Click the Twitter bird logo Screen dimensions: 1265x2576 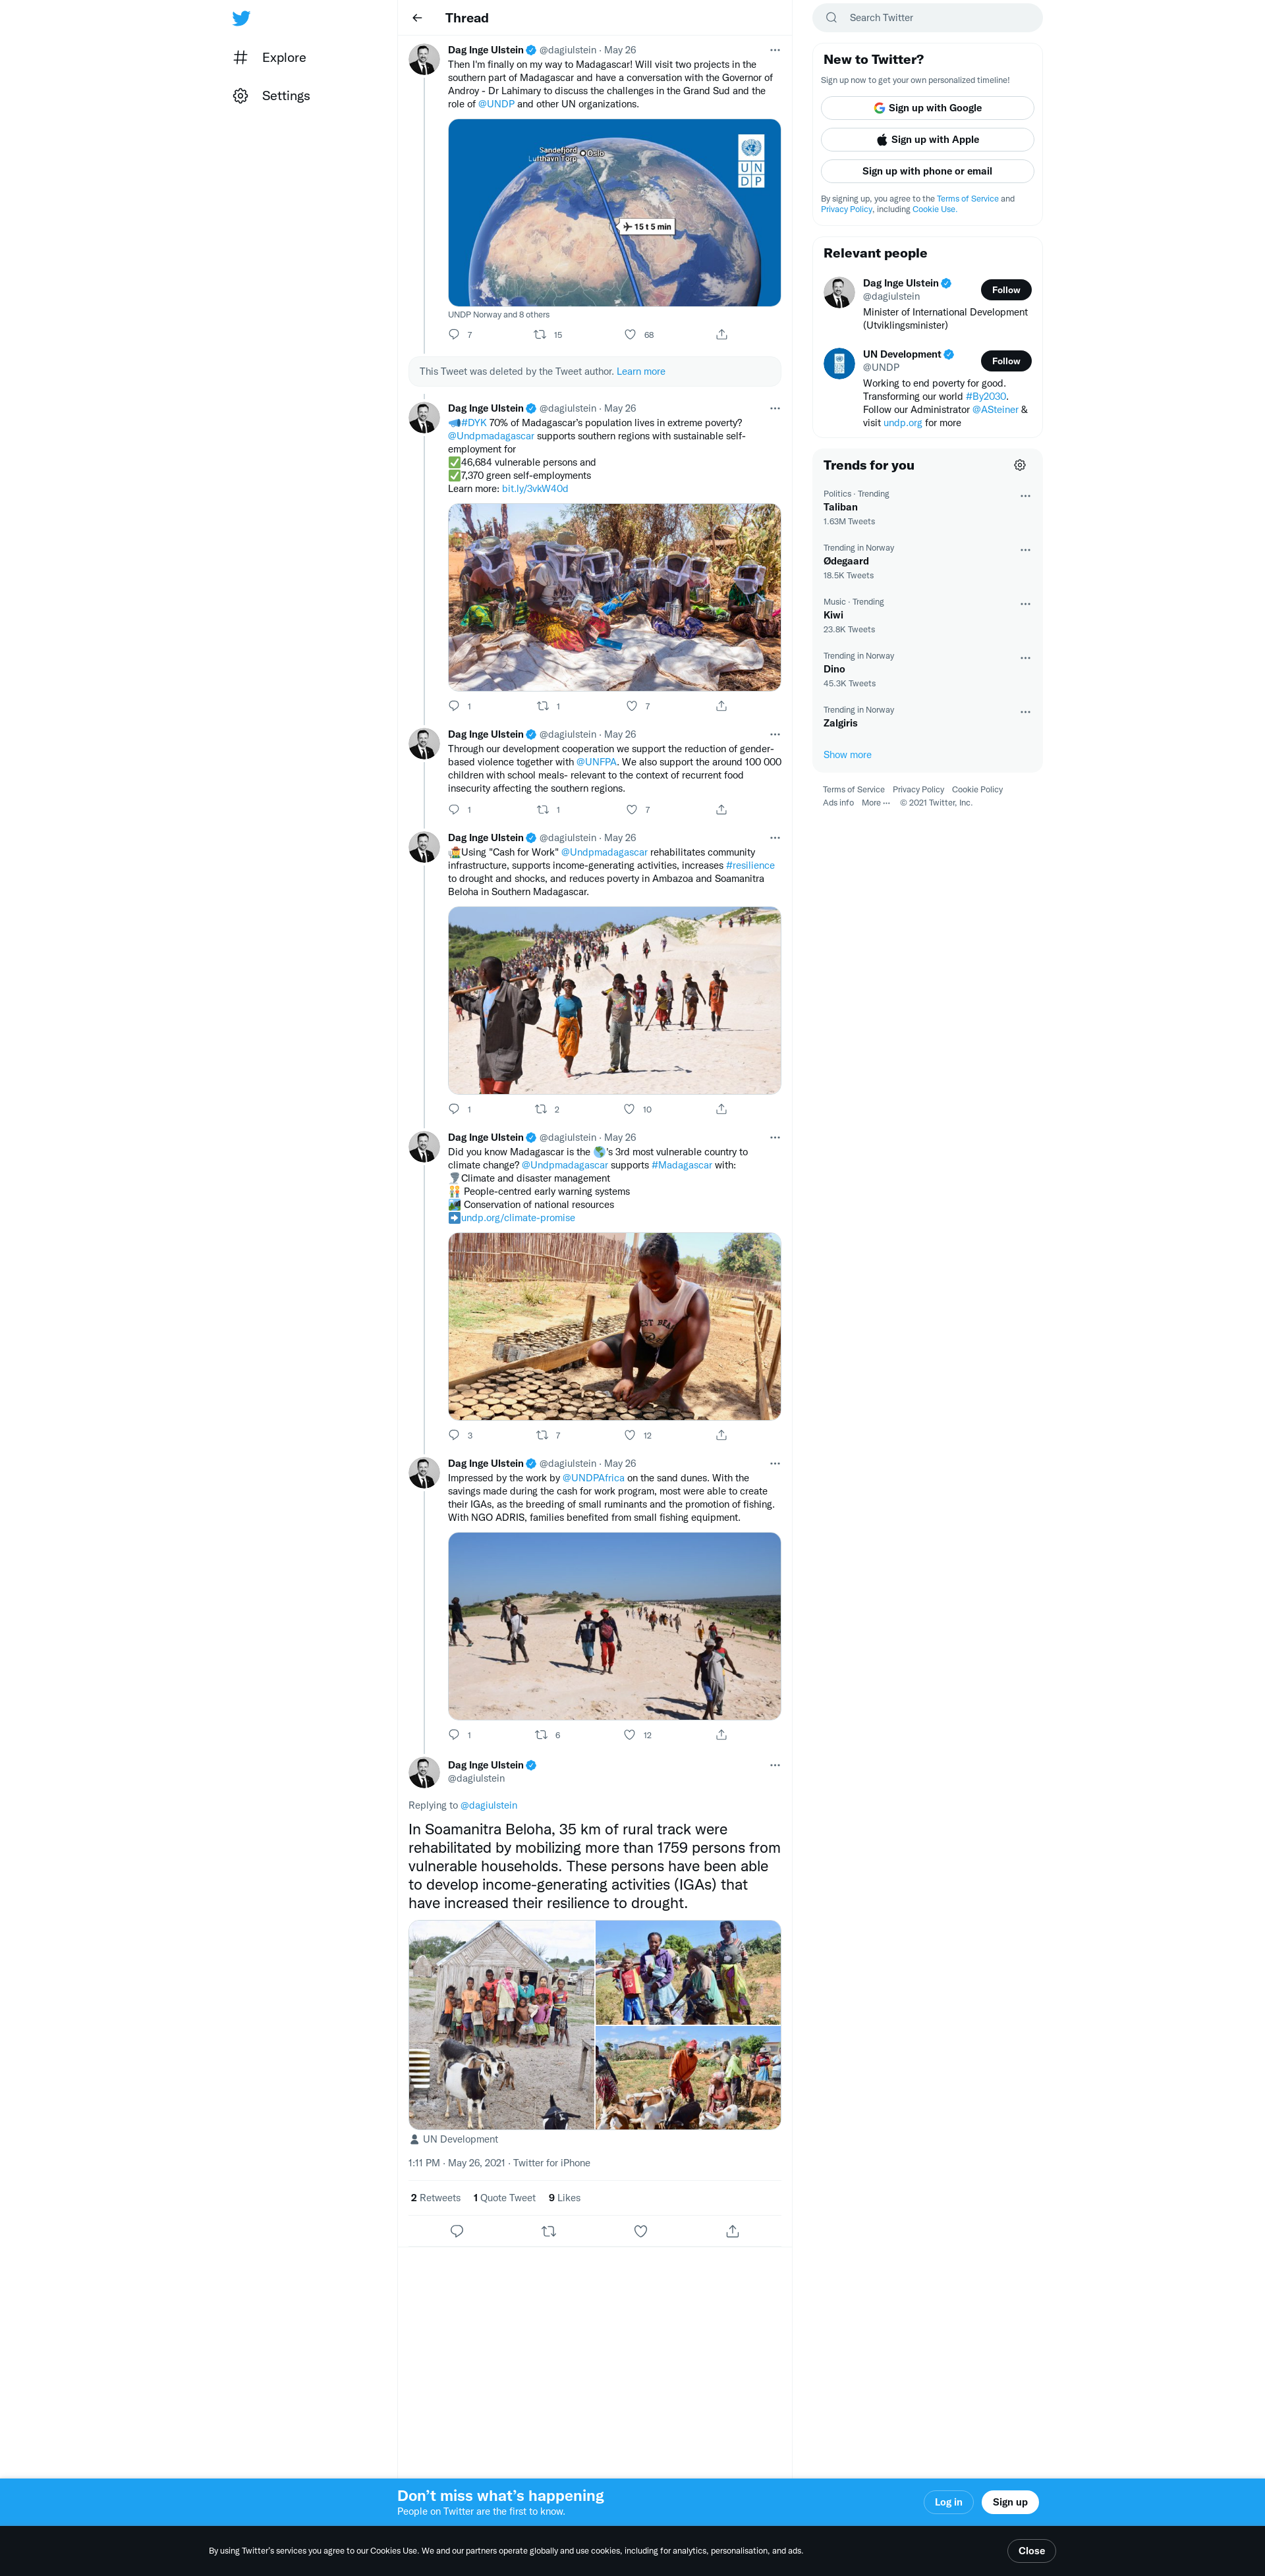tap(241, 18)
